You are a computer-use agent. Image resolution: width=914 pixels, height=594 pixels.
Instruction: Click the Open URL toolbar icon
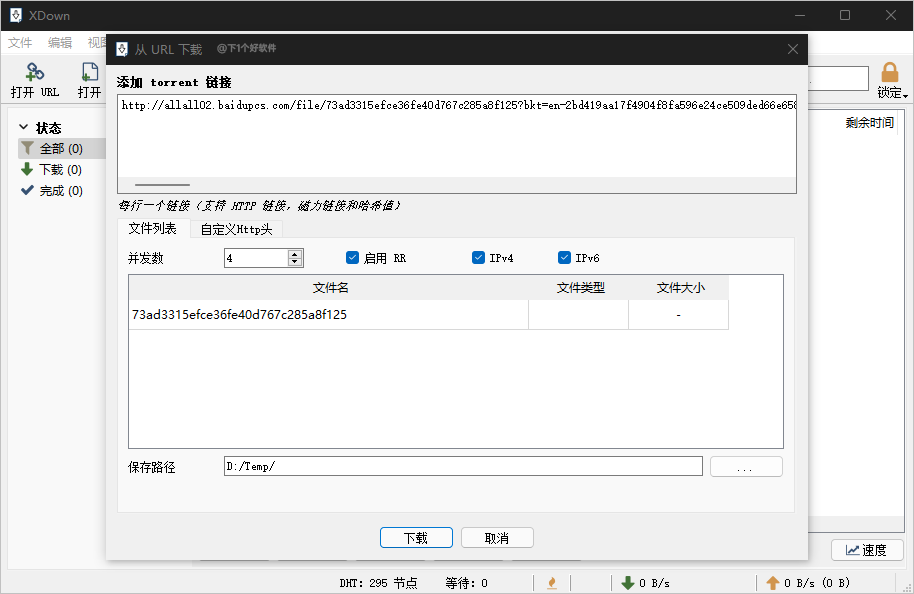34,72
